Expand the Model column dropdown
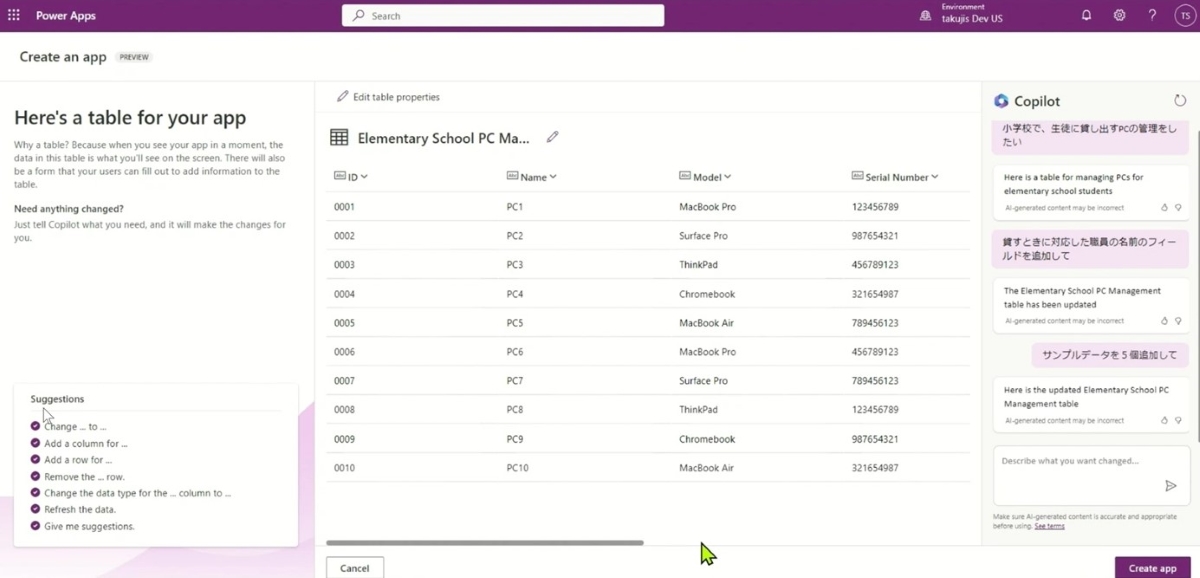The width and height of the screenshot is (1200, 578). tap(728, 177)
